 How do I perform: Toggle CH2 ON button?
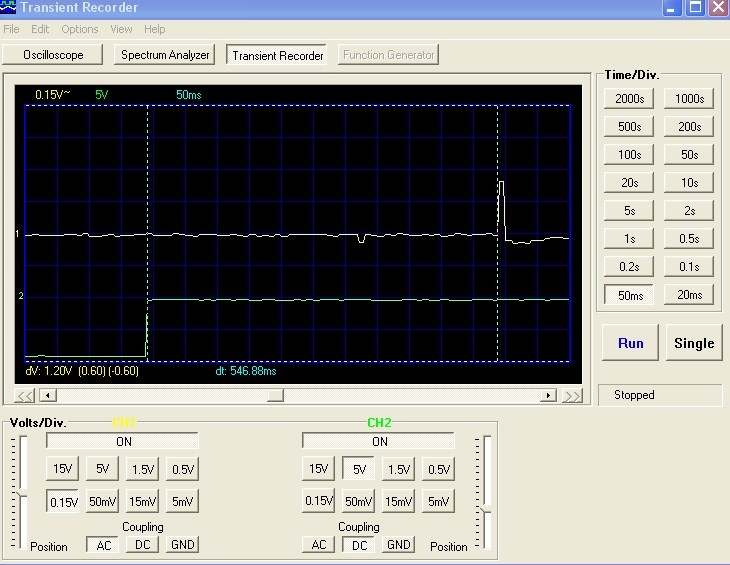[x=379, y=441]
